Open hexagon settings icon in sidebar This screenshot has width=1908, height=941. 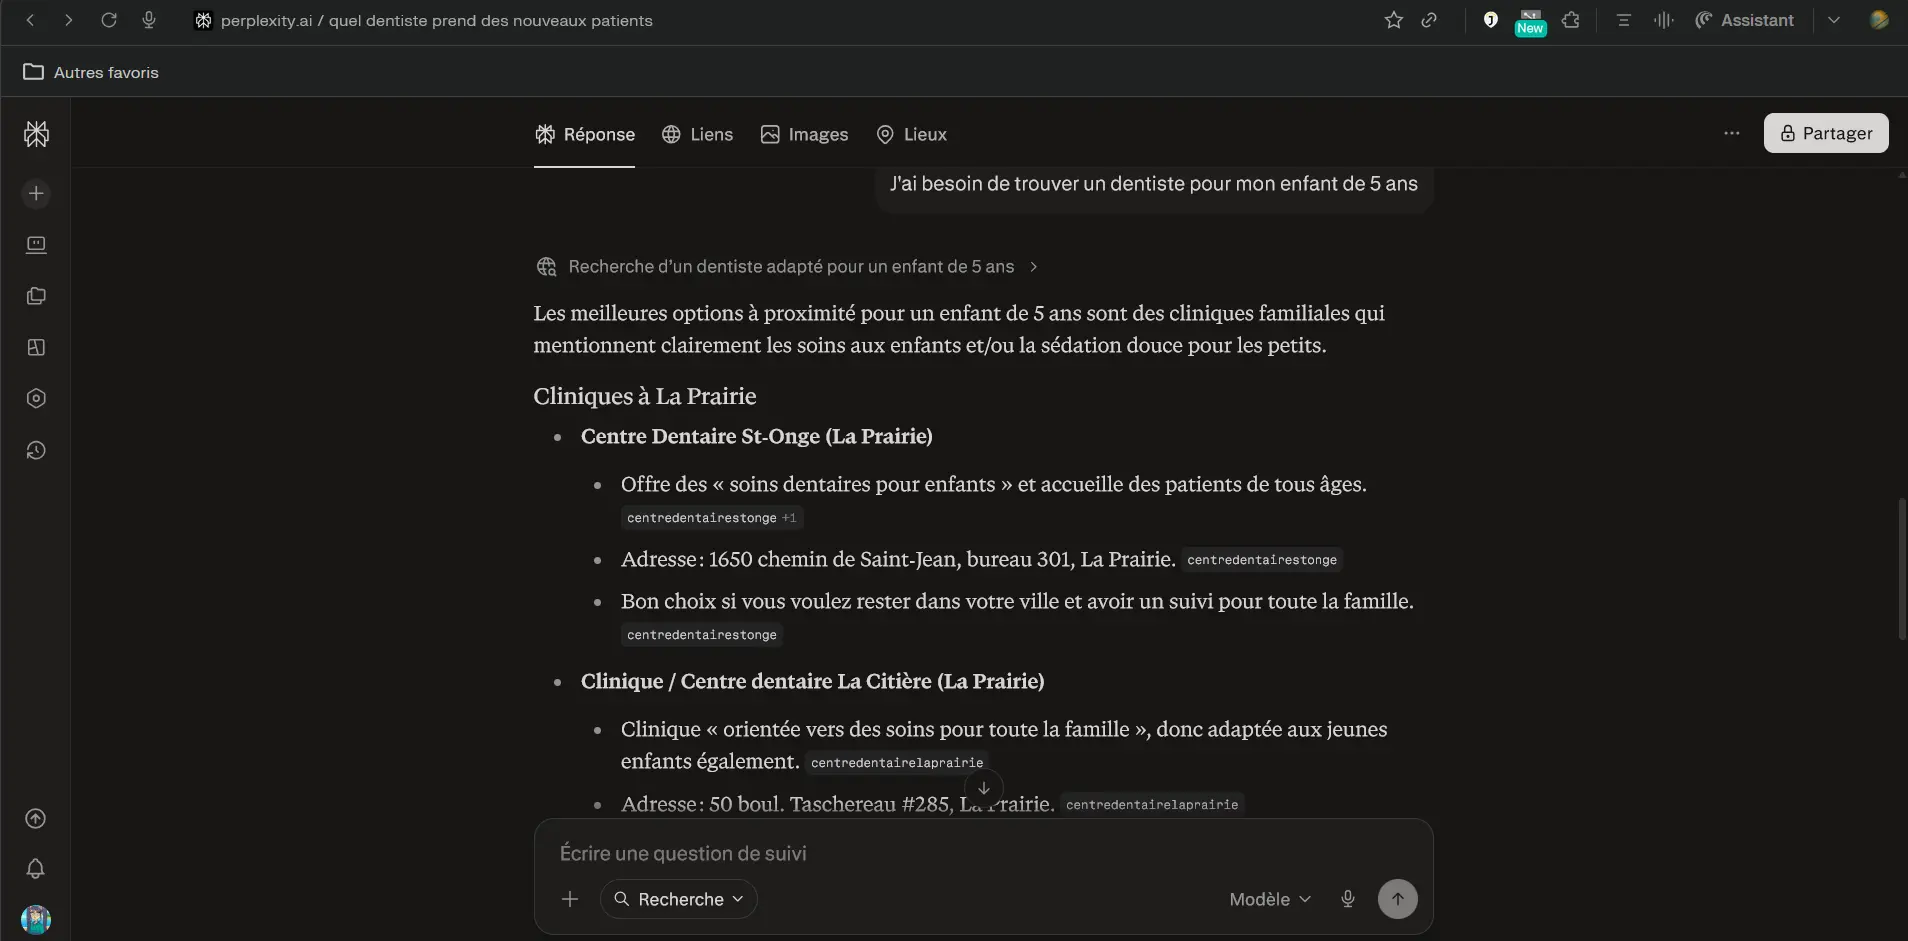point(36,398)
